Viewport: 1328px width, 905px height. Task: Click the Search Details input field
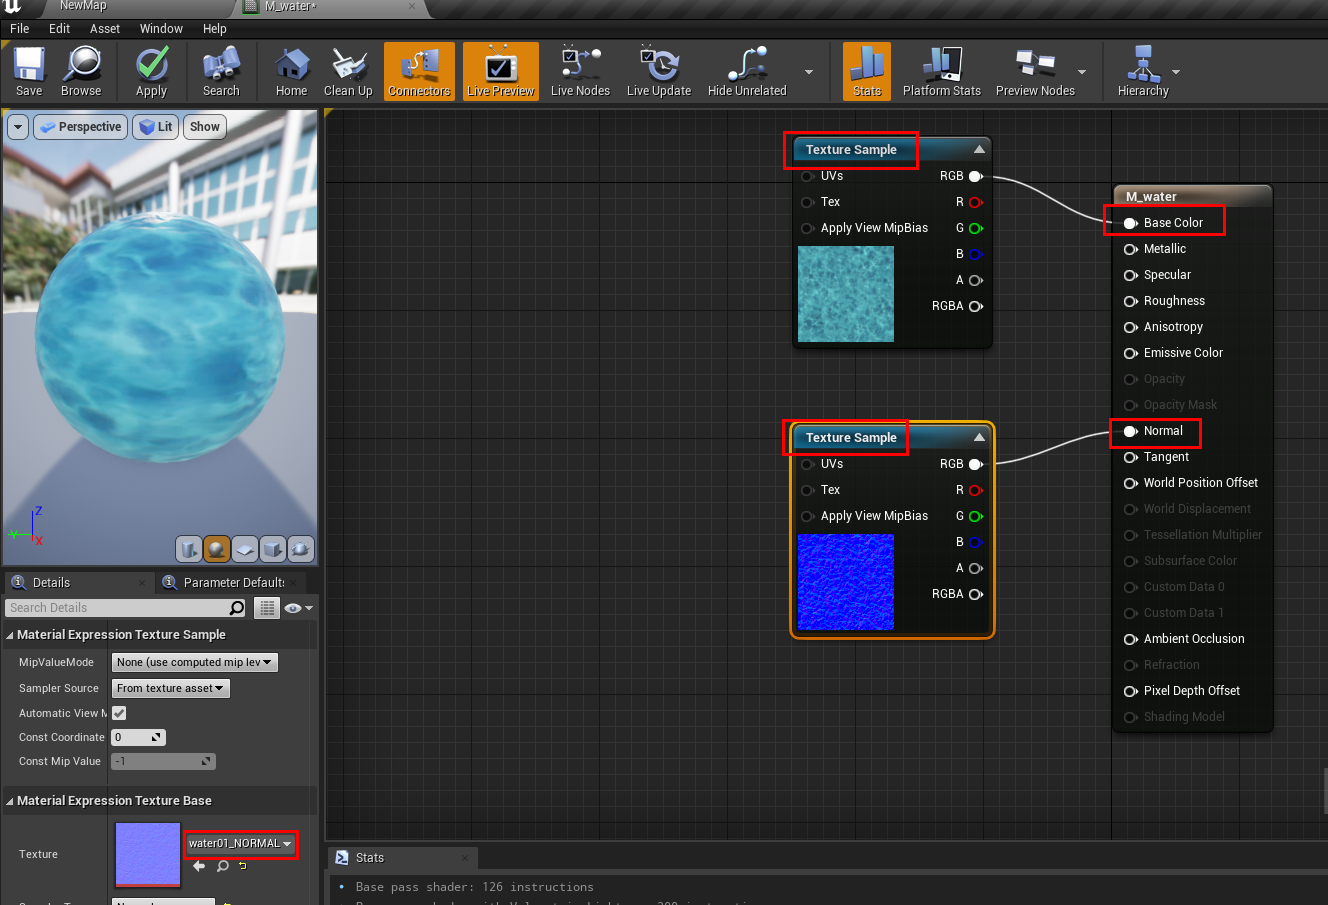pos(118,608)
